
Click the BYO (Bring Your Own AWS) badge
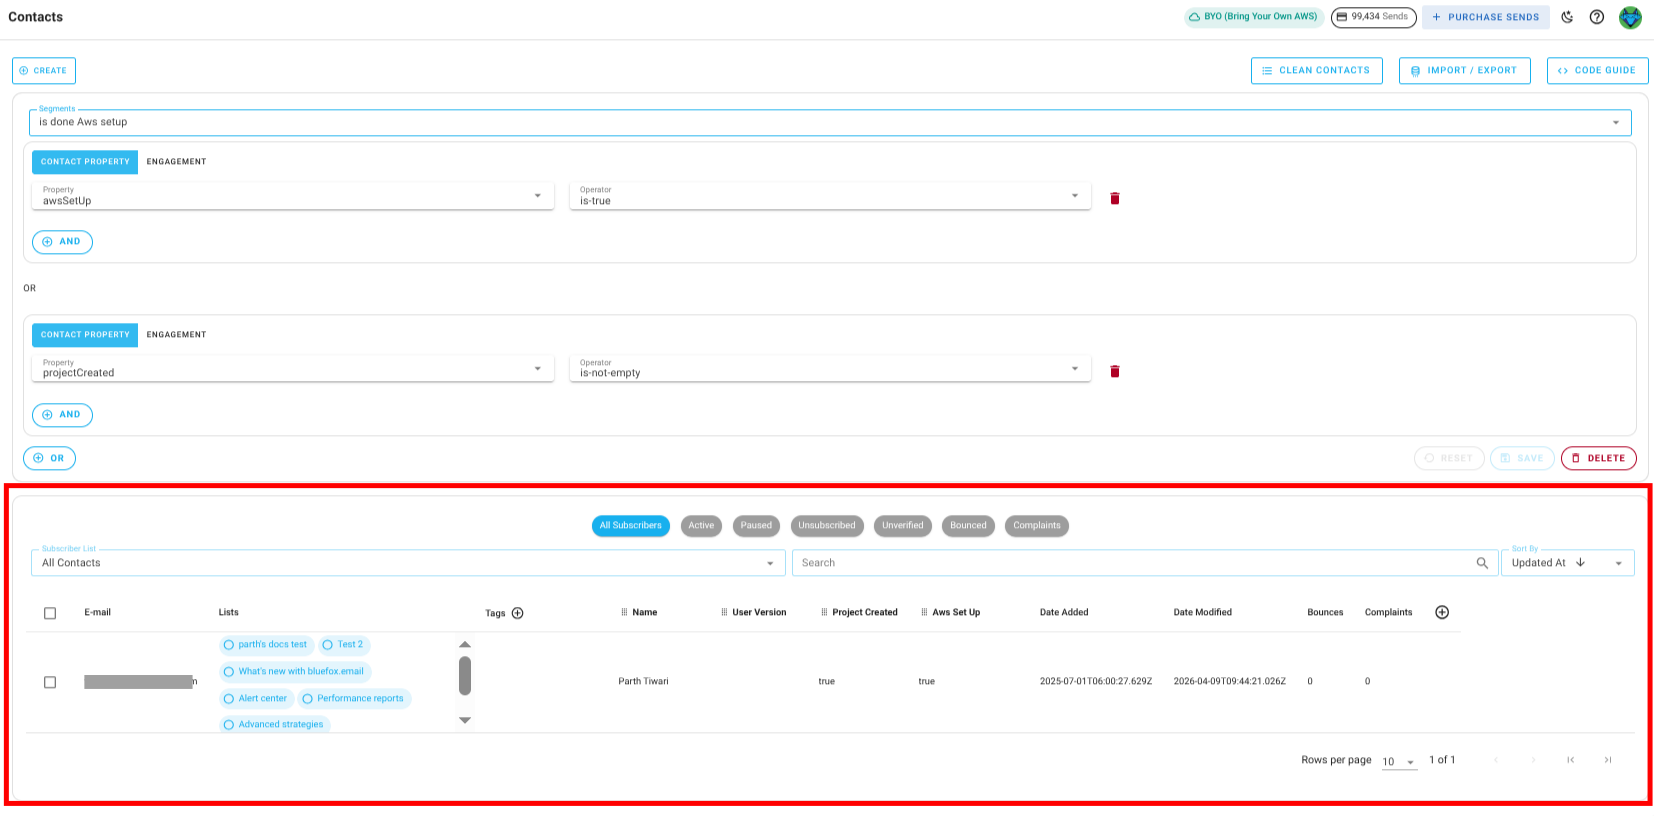[1254, 17]
